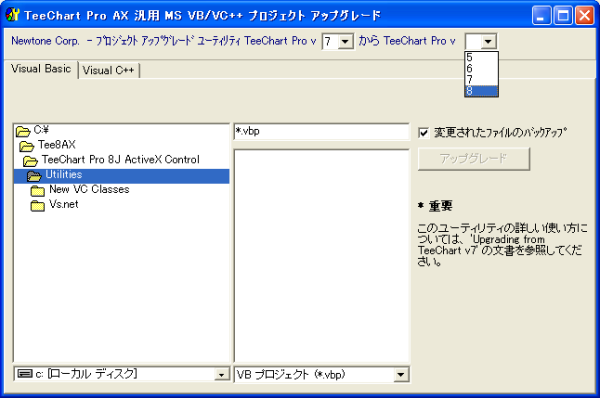Open the c: ローカル ディスク drive dropdown
Viewport: 600px width, 398px height.
pyautogui.click(x=221, y=374)
